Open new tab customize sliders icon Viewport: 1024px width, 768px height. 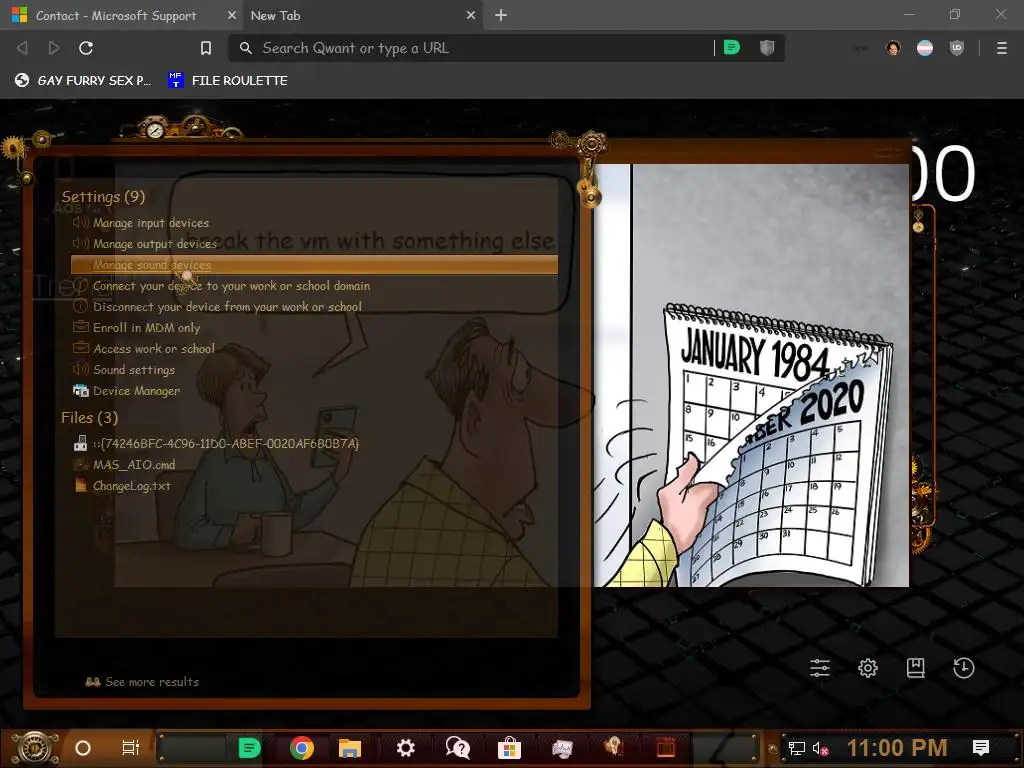pyautogui.click(x=820, y=667)
